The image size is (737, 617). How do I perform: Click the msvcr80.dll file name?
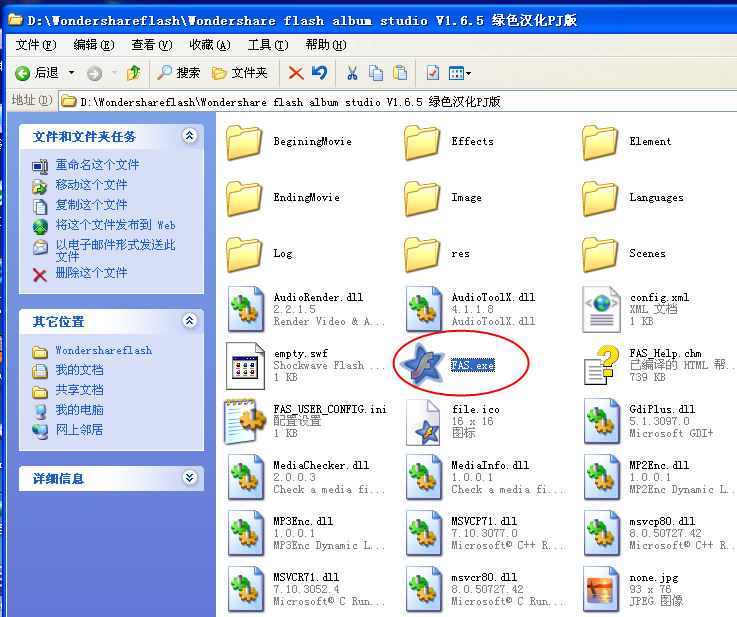(484, 577)
